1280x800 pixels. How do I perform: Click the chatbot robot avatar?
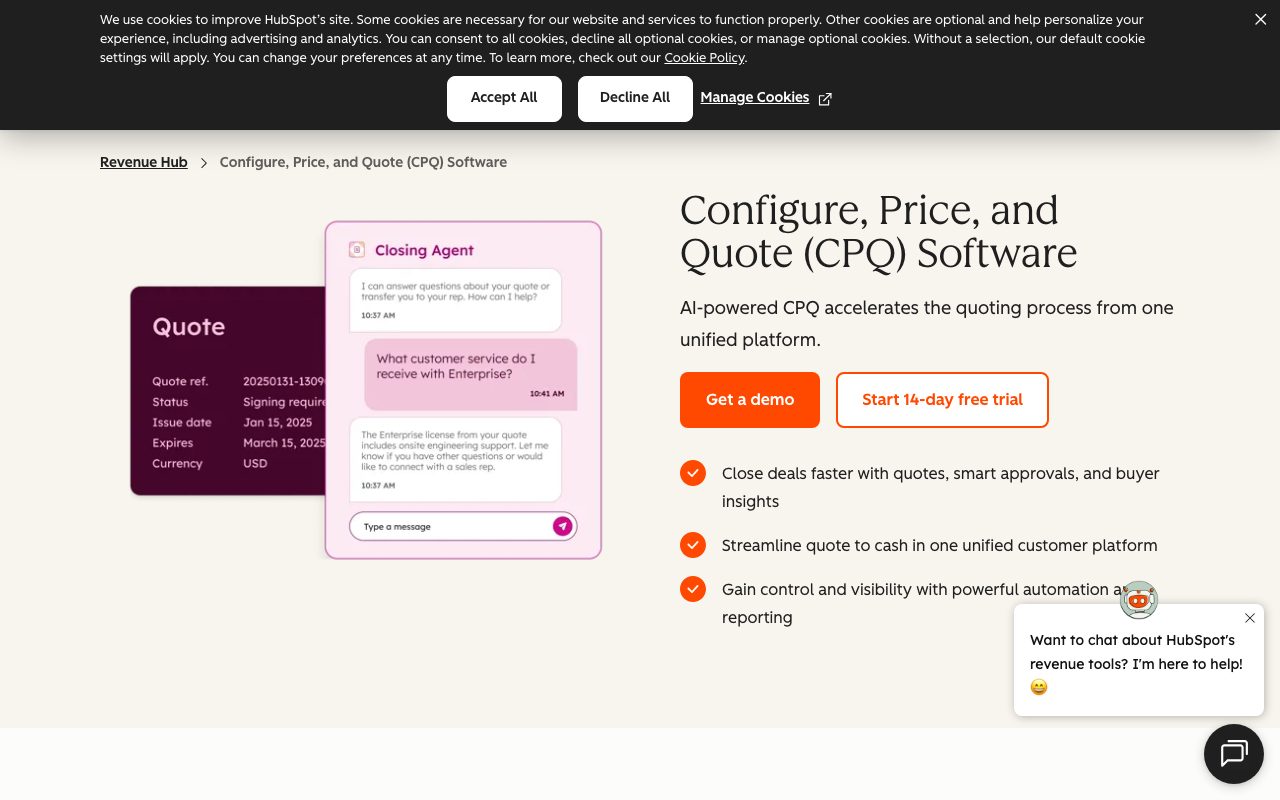[1139, 600]
